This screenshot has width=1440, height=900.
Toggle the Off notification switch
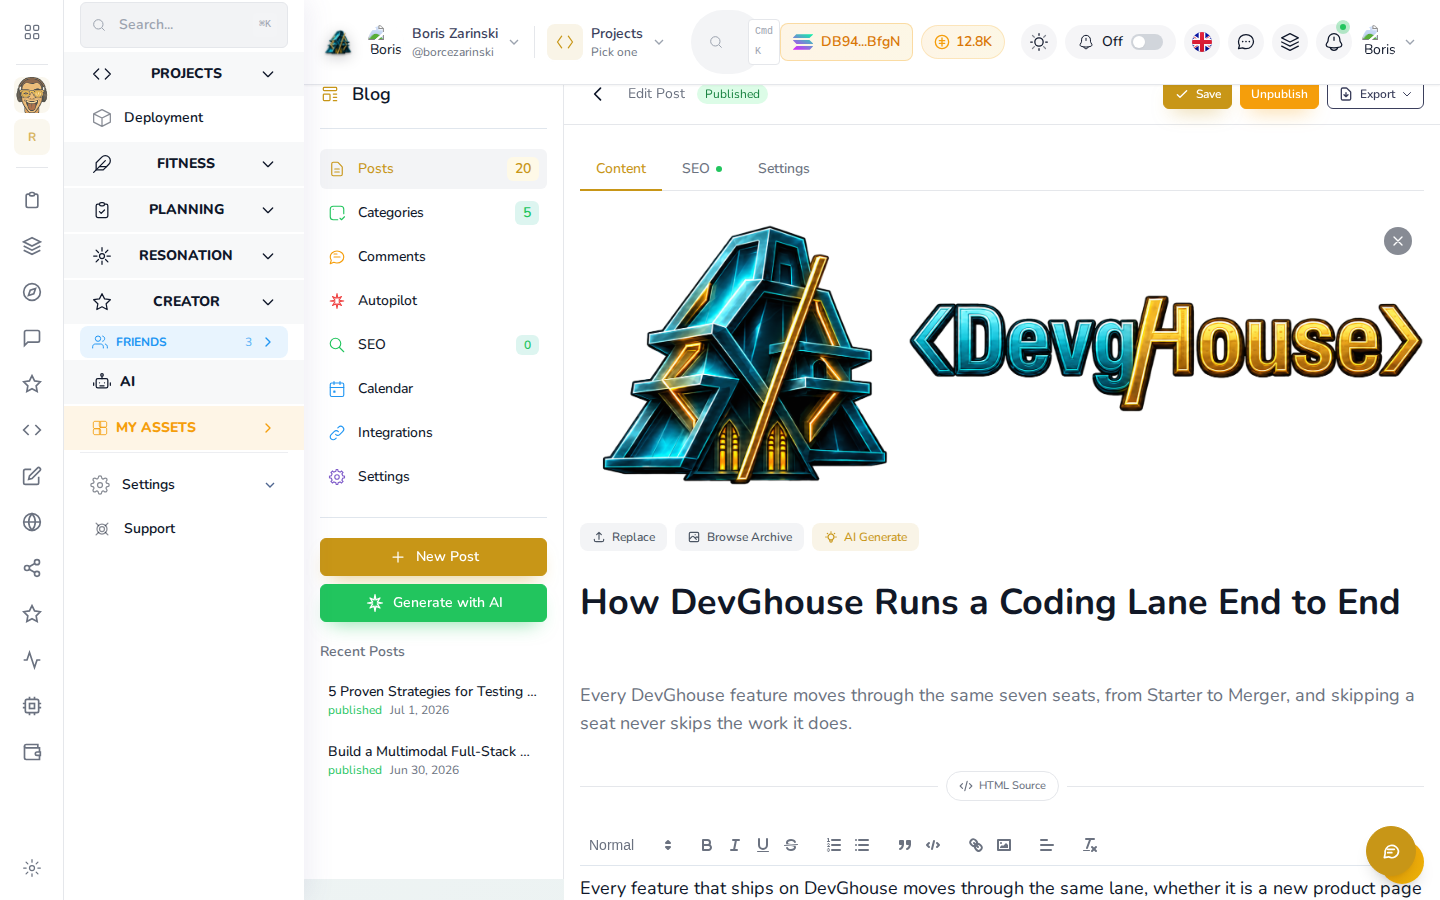click(x=1147, y=42)
